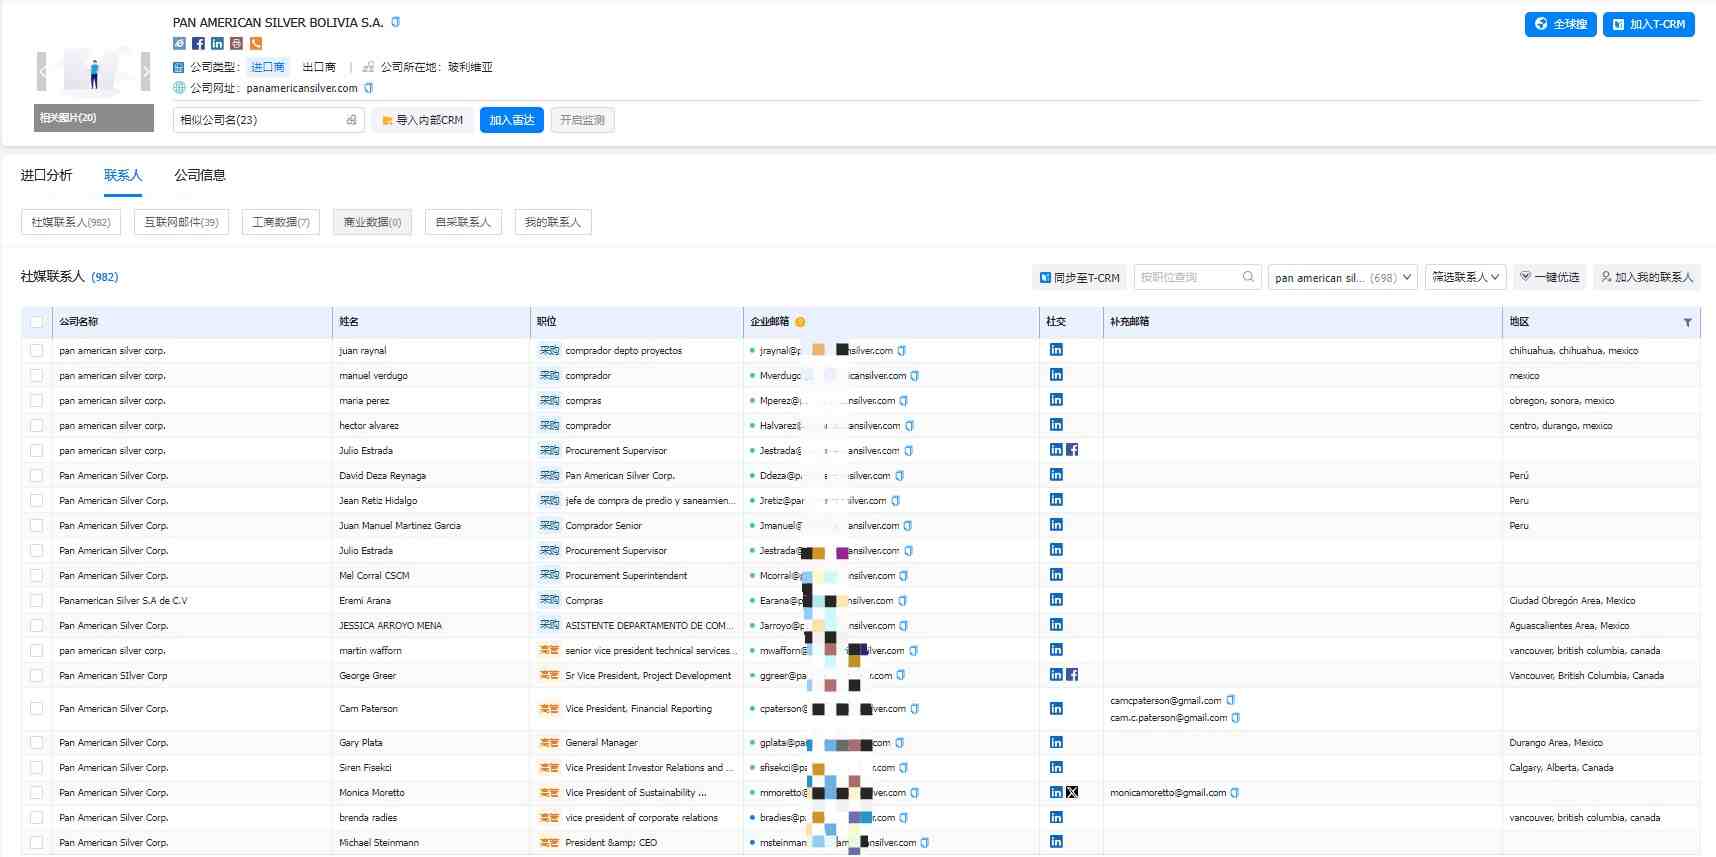This screenshot has width=1716, height=857.
Task: Select checkbox for George Greer row
Action: click(37, 676)
